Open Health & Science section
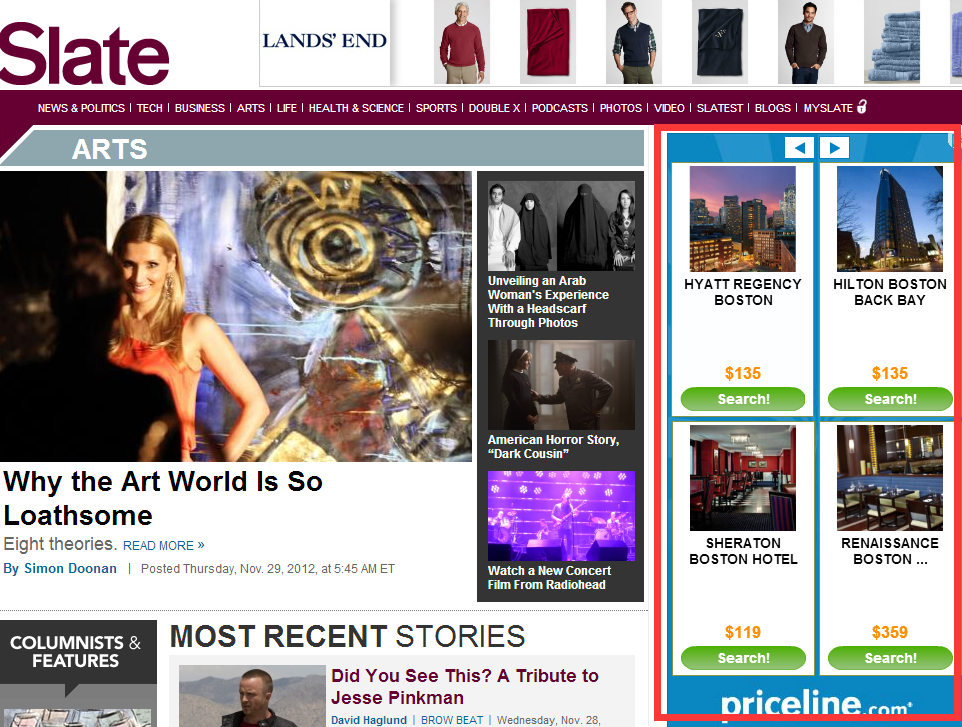Screen dimensions: 962x727 tap(356, 108)
